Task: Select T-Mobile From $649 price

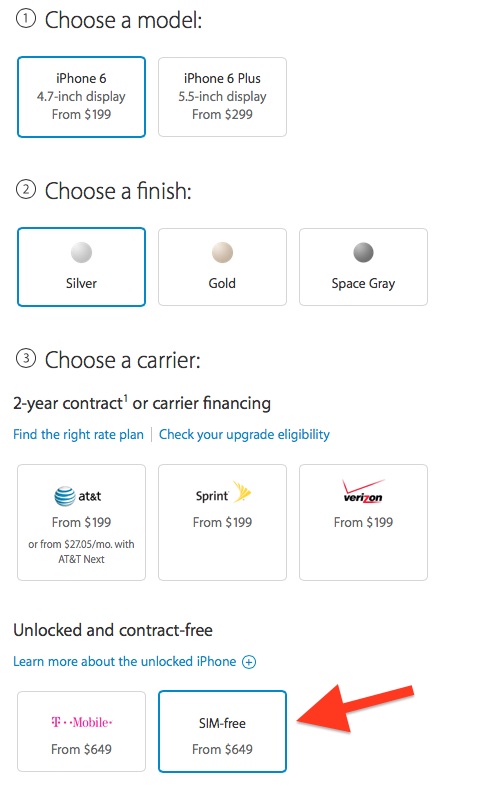Action: coord(81,749)
